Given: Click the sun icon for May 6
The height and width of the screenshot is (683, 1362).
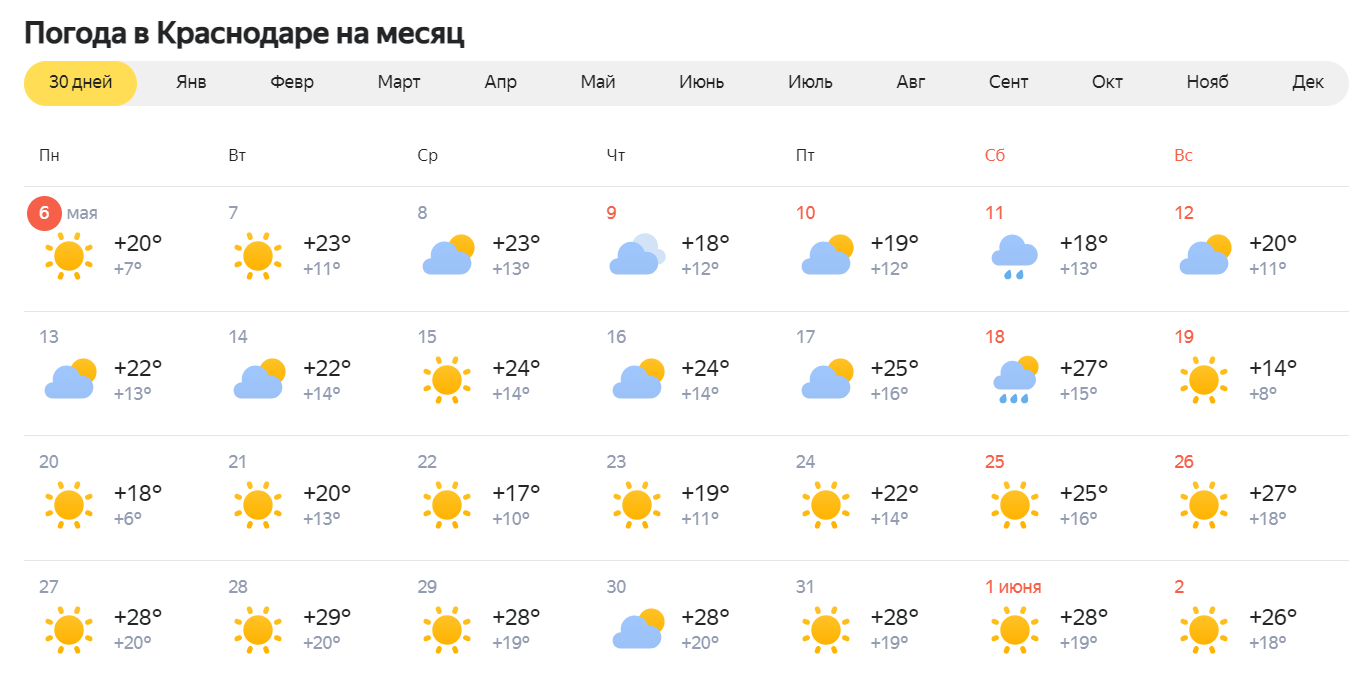Looking at the screenshot, I should [x=68, y=256].
